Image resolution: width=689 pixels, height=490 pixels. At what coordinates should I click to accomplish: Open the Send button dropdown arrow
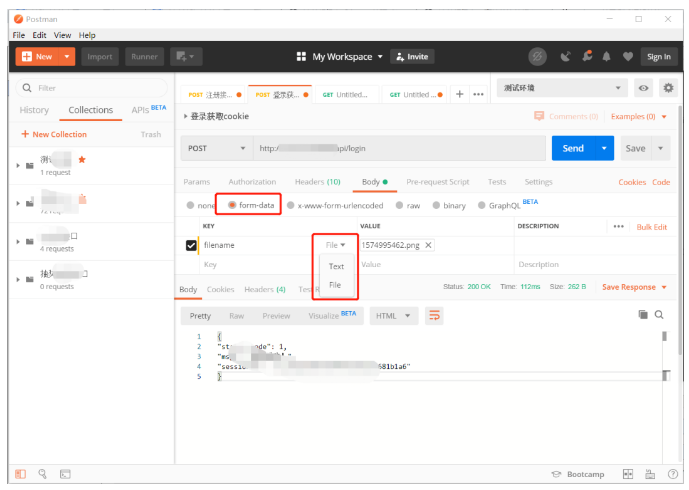(x=604, y=148)
